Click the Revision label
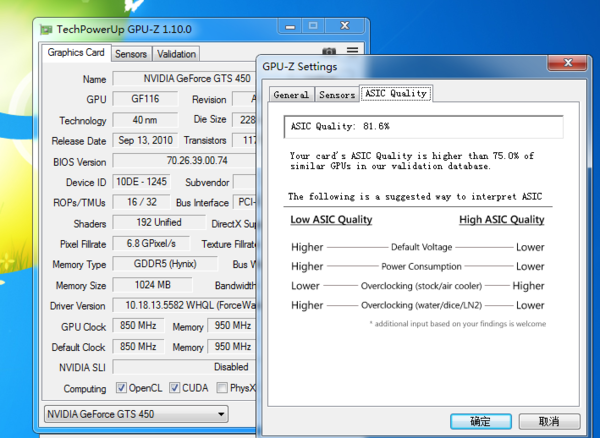Image resolution: width=600 pixels, height=438 pixels. [209, 100]
